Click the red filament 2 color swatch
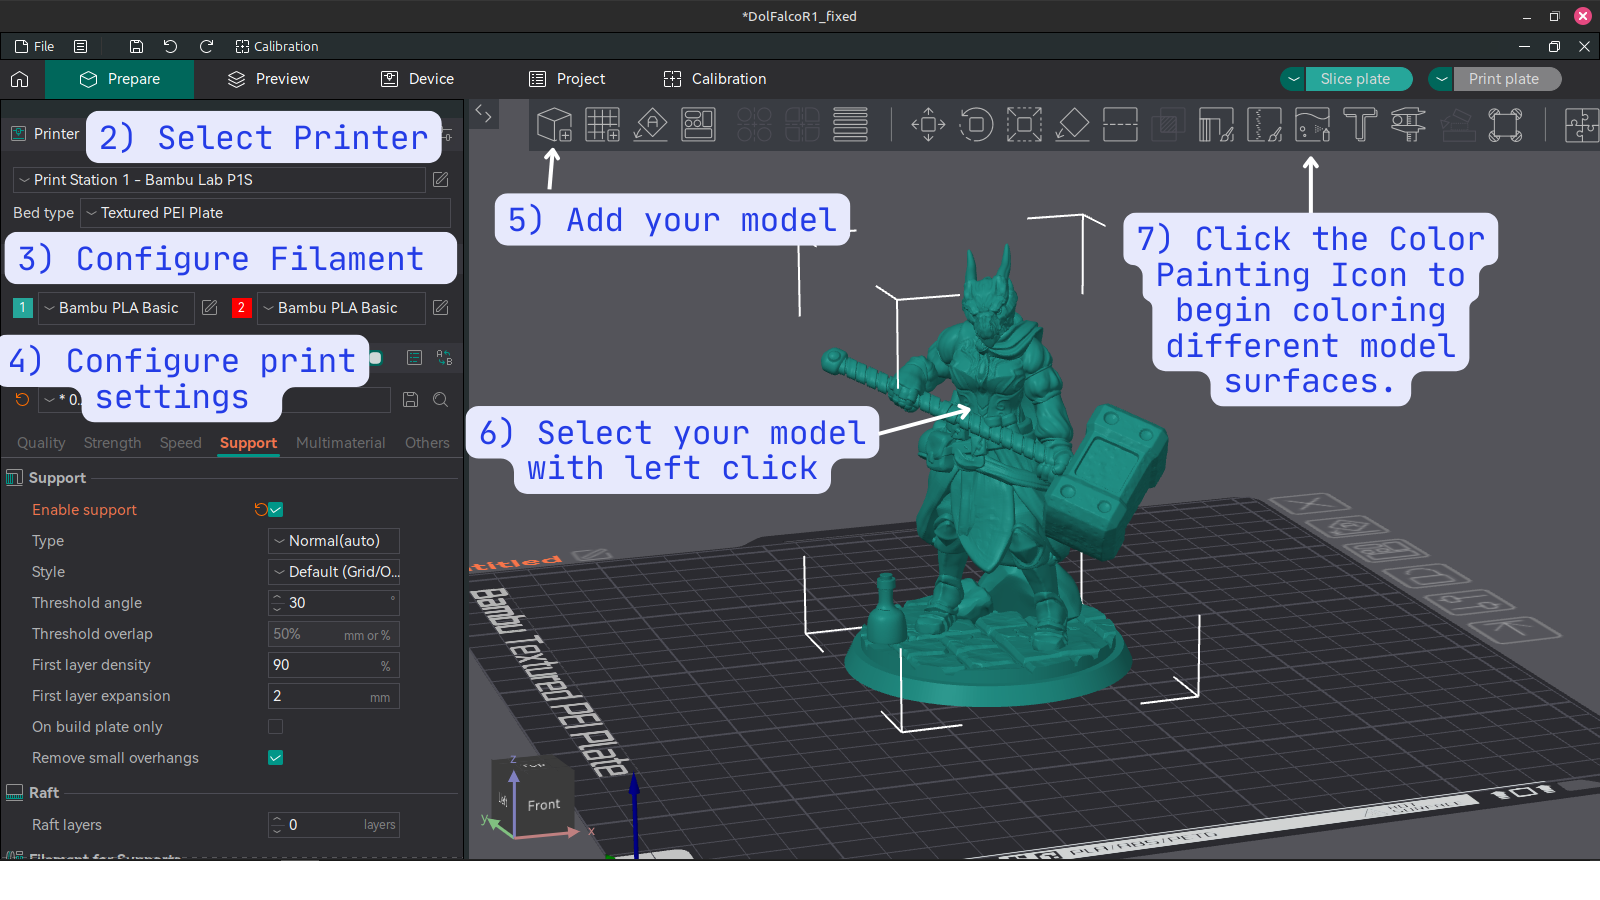This screenshot has height=900, width=1600. tap(241, 308)
